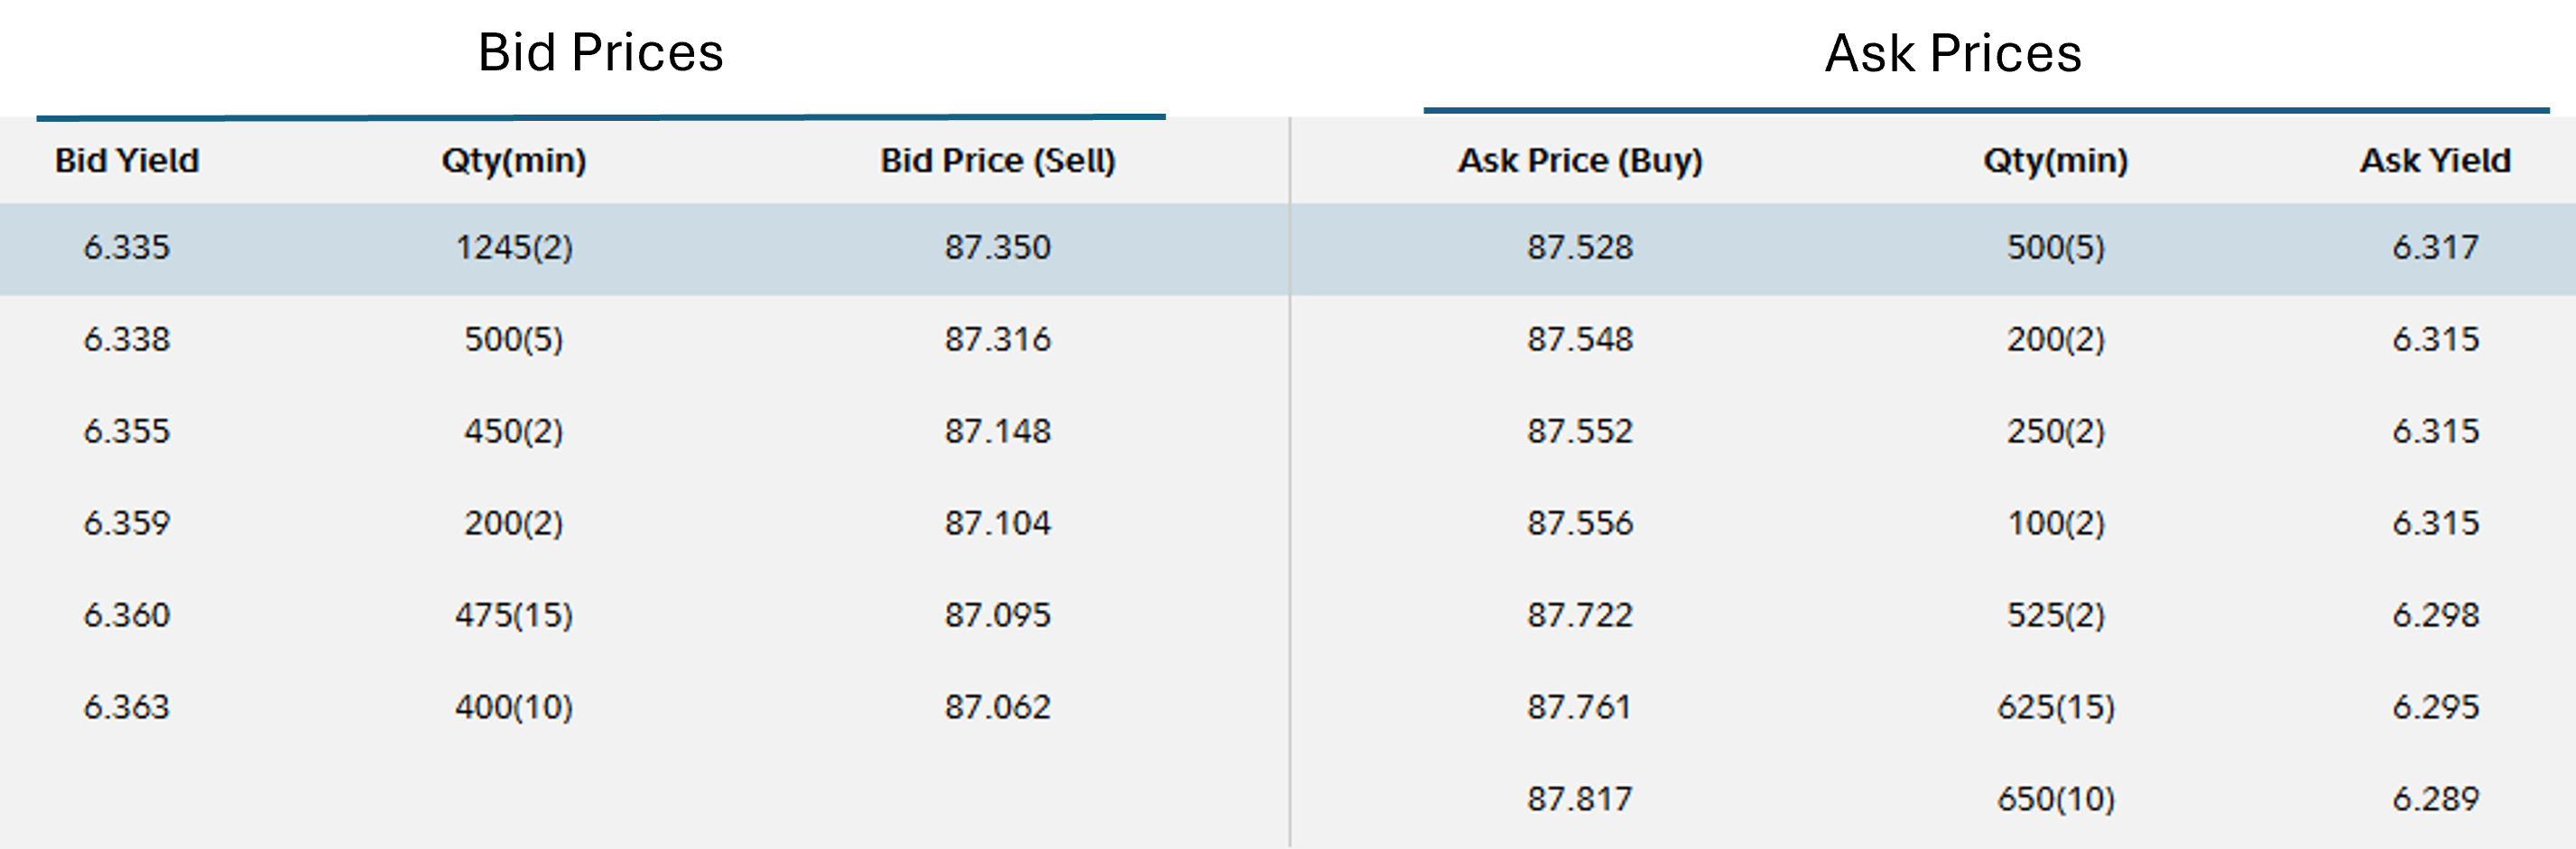Screen dimensions: 2576x849
Task: Click the Qty(min) header beside Bid Yield
Action: pyautogui.click(x=513, y=161)
